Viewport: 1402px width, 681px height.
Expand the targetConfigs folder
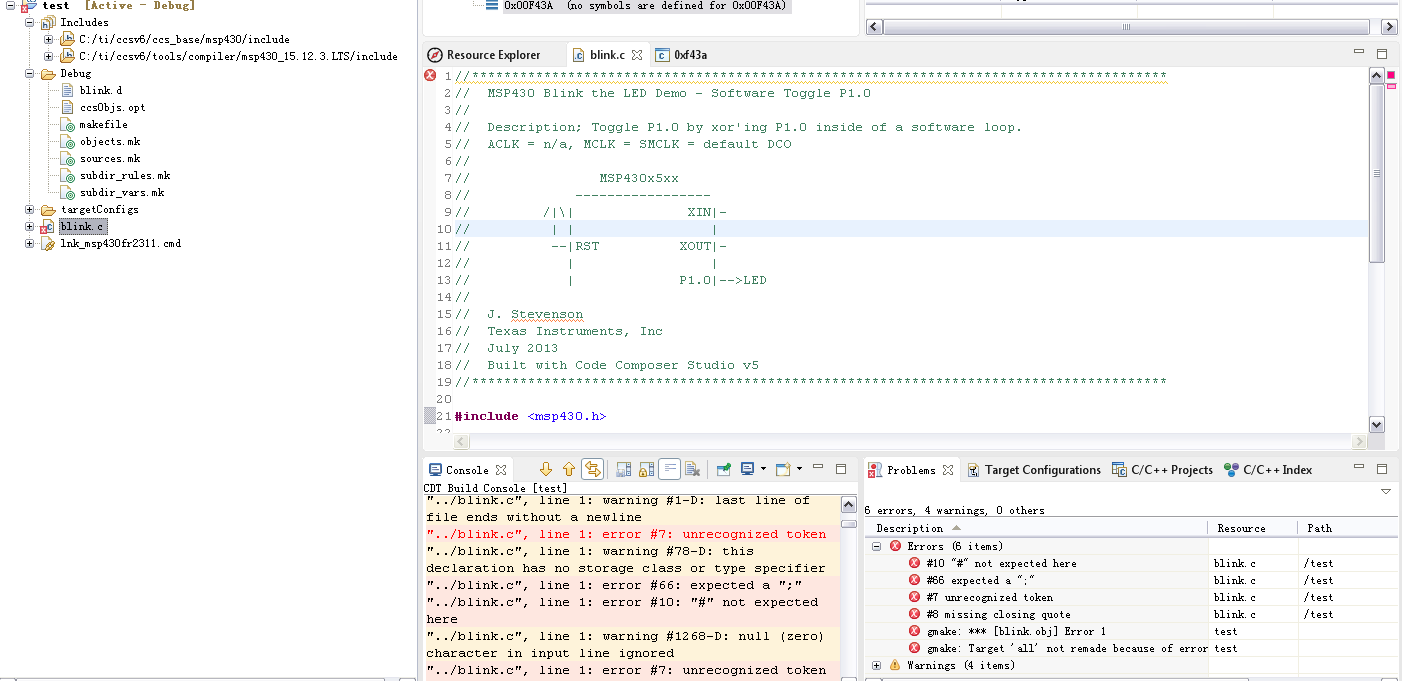coord(30,210)
